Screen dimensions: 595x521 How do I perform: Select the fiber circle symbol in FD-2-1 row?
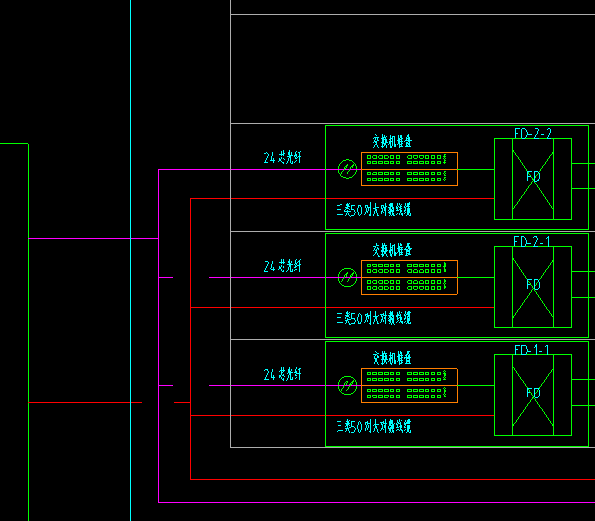click(x=347, y=277)
